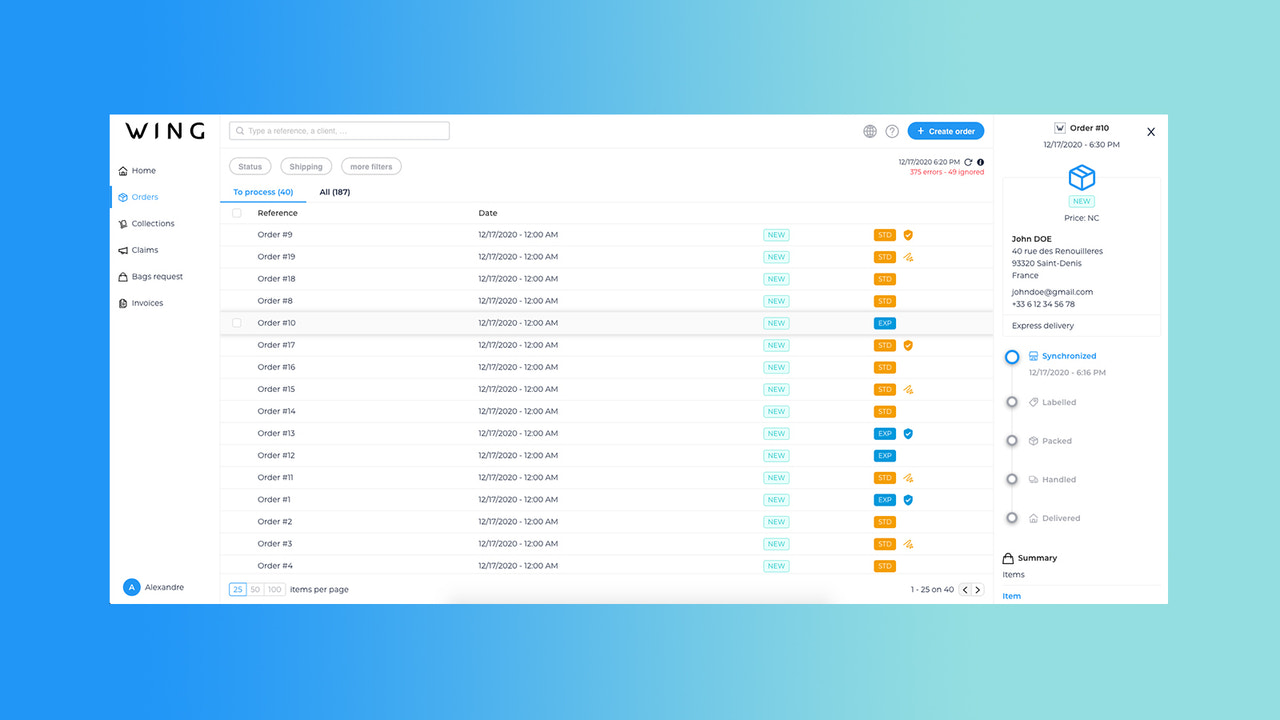Check the select-all orders checkbox
1280x720 pixels.
236,213
